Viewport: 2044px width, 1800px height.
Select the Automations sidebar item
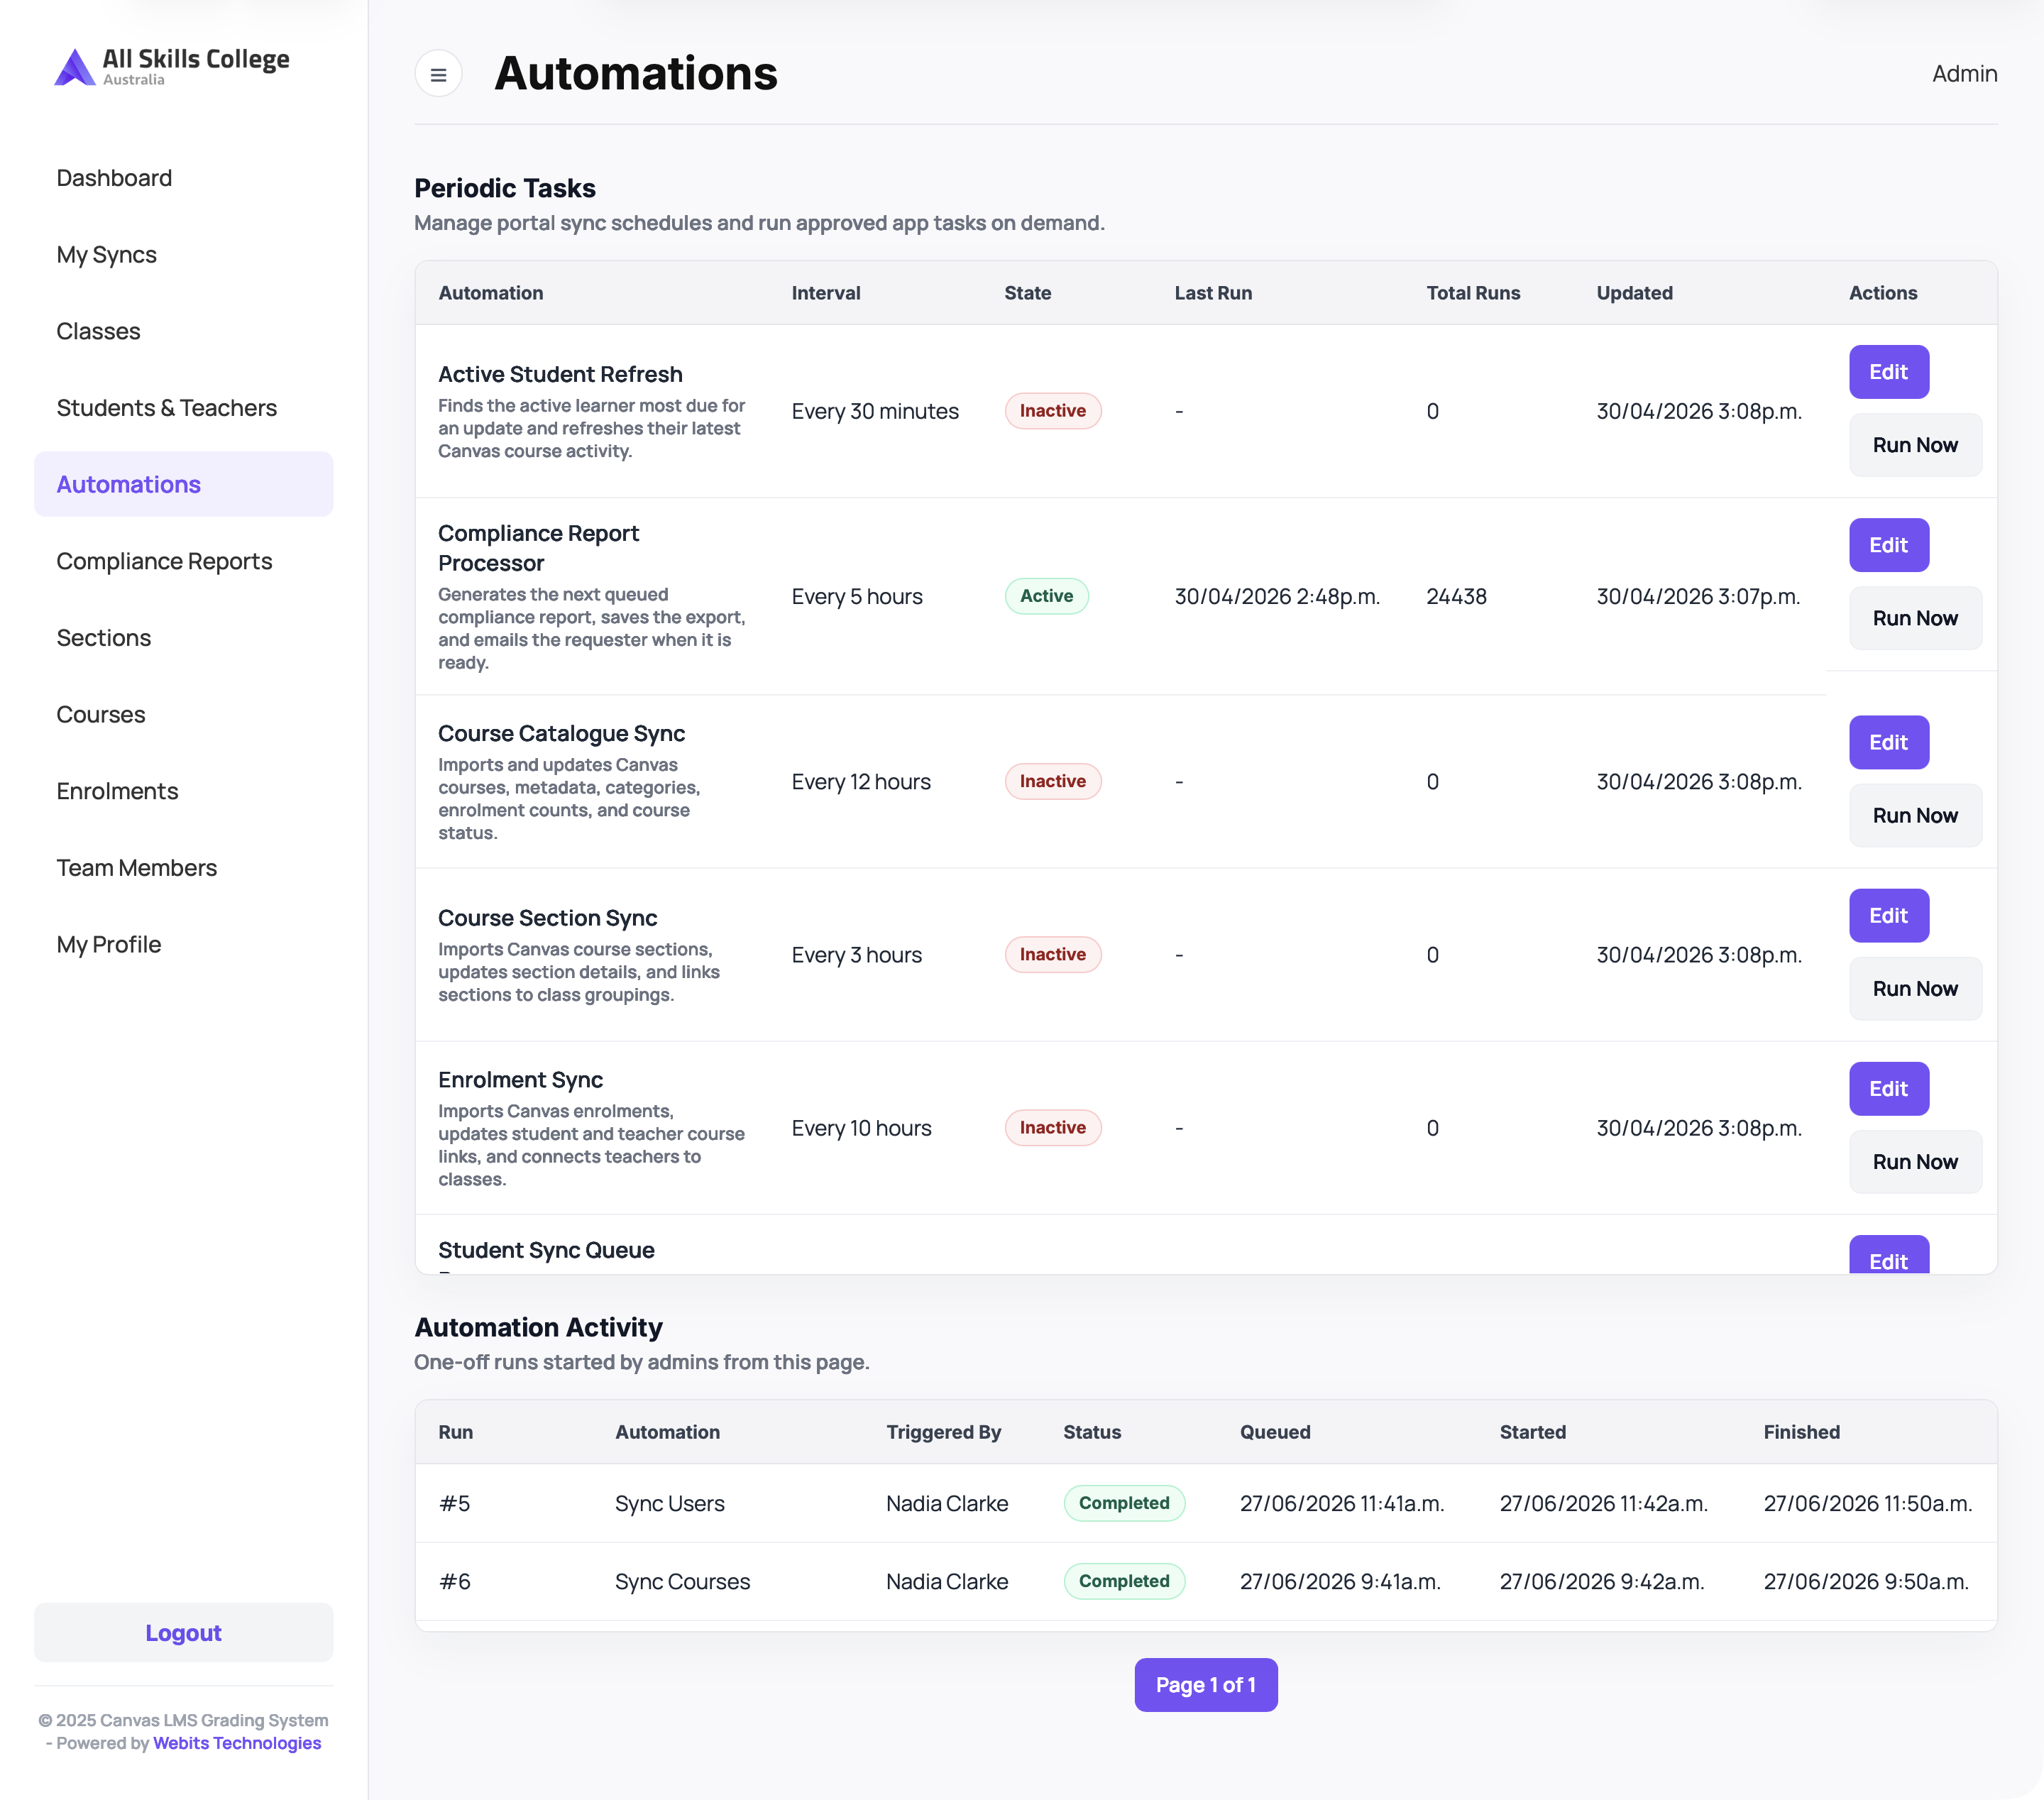pos(184,484)
